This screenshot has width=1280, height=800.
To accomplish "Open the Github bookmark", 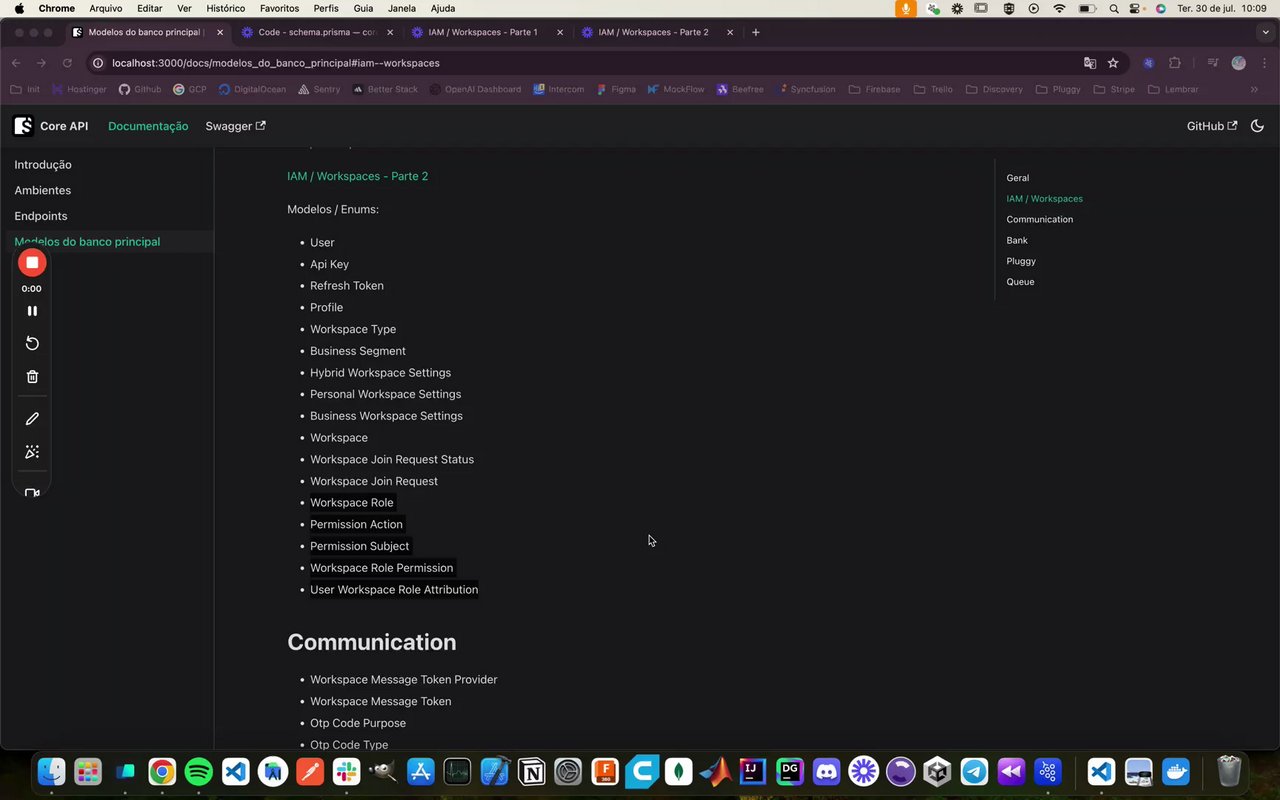I will coord(140,89).
